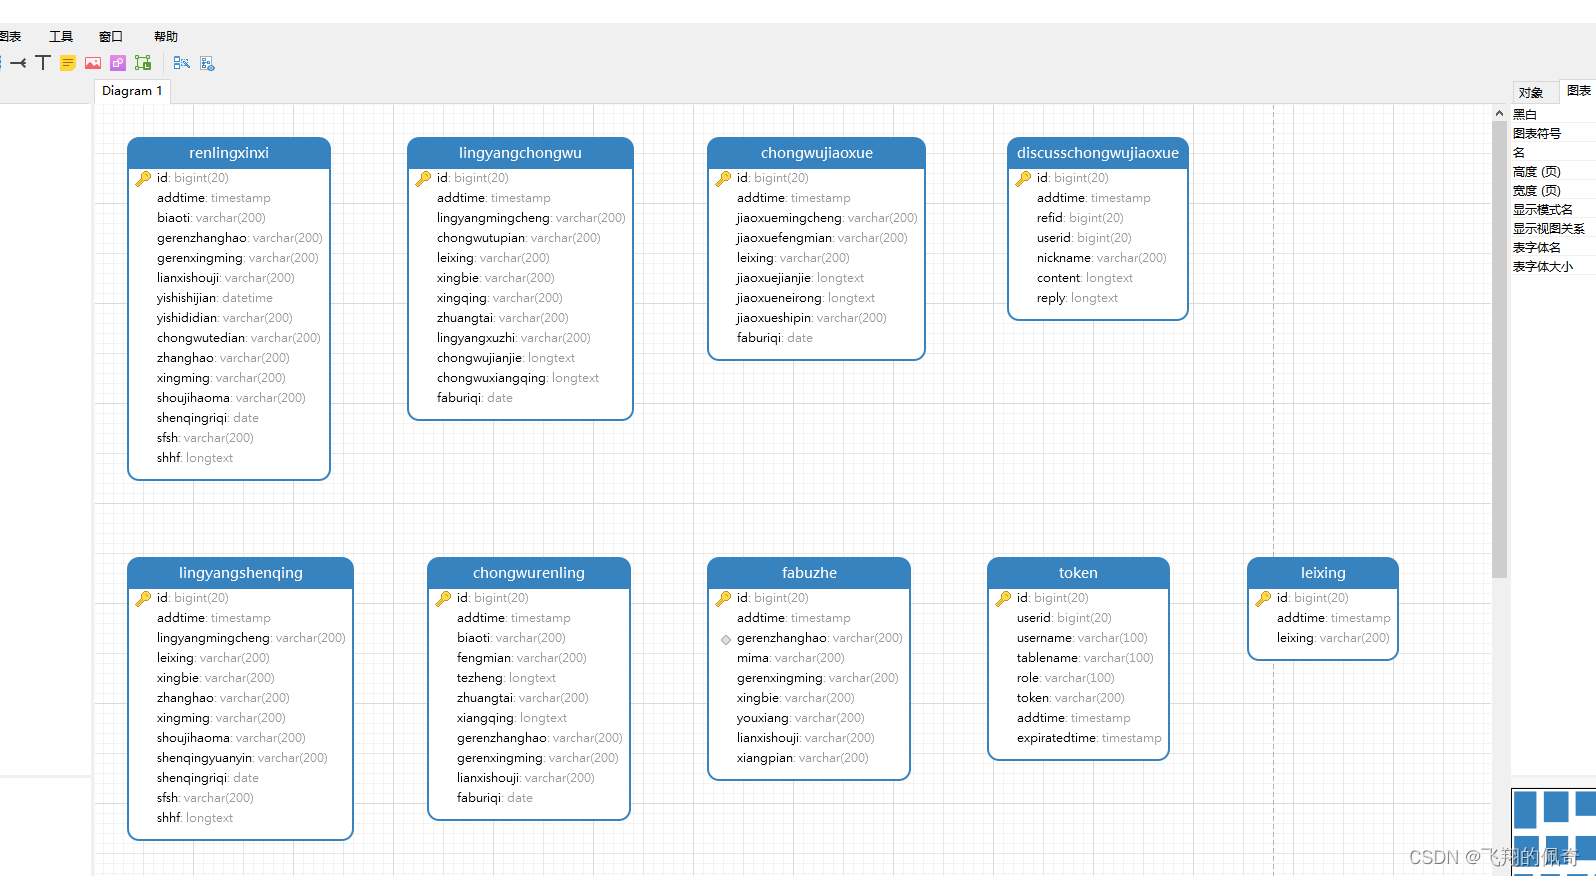Click the 表字体名 property row

[1553, 248]
